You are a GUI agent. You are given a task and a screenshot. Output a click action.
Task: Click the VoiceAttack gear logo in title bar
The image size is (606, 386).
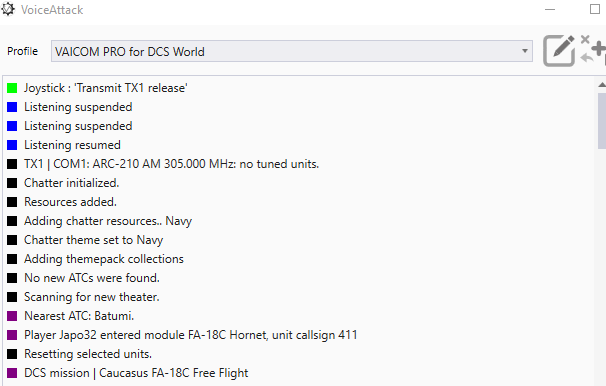click(x=8, y=9)
